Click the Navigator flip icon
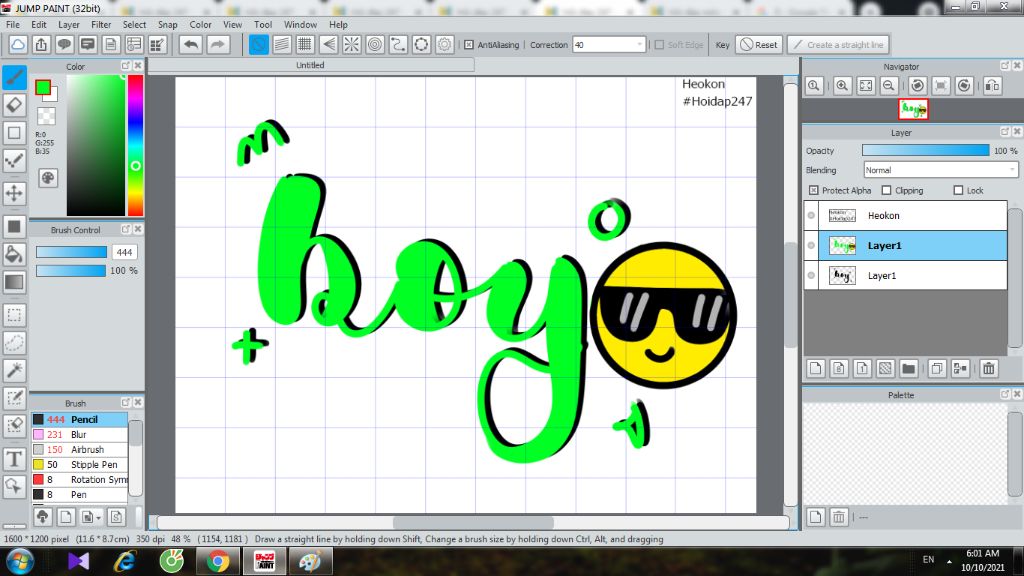The image size is (1024, 576). pyautogui.click(x=992, y=86)
